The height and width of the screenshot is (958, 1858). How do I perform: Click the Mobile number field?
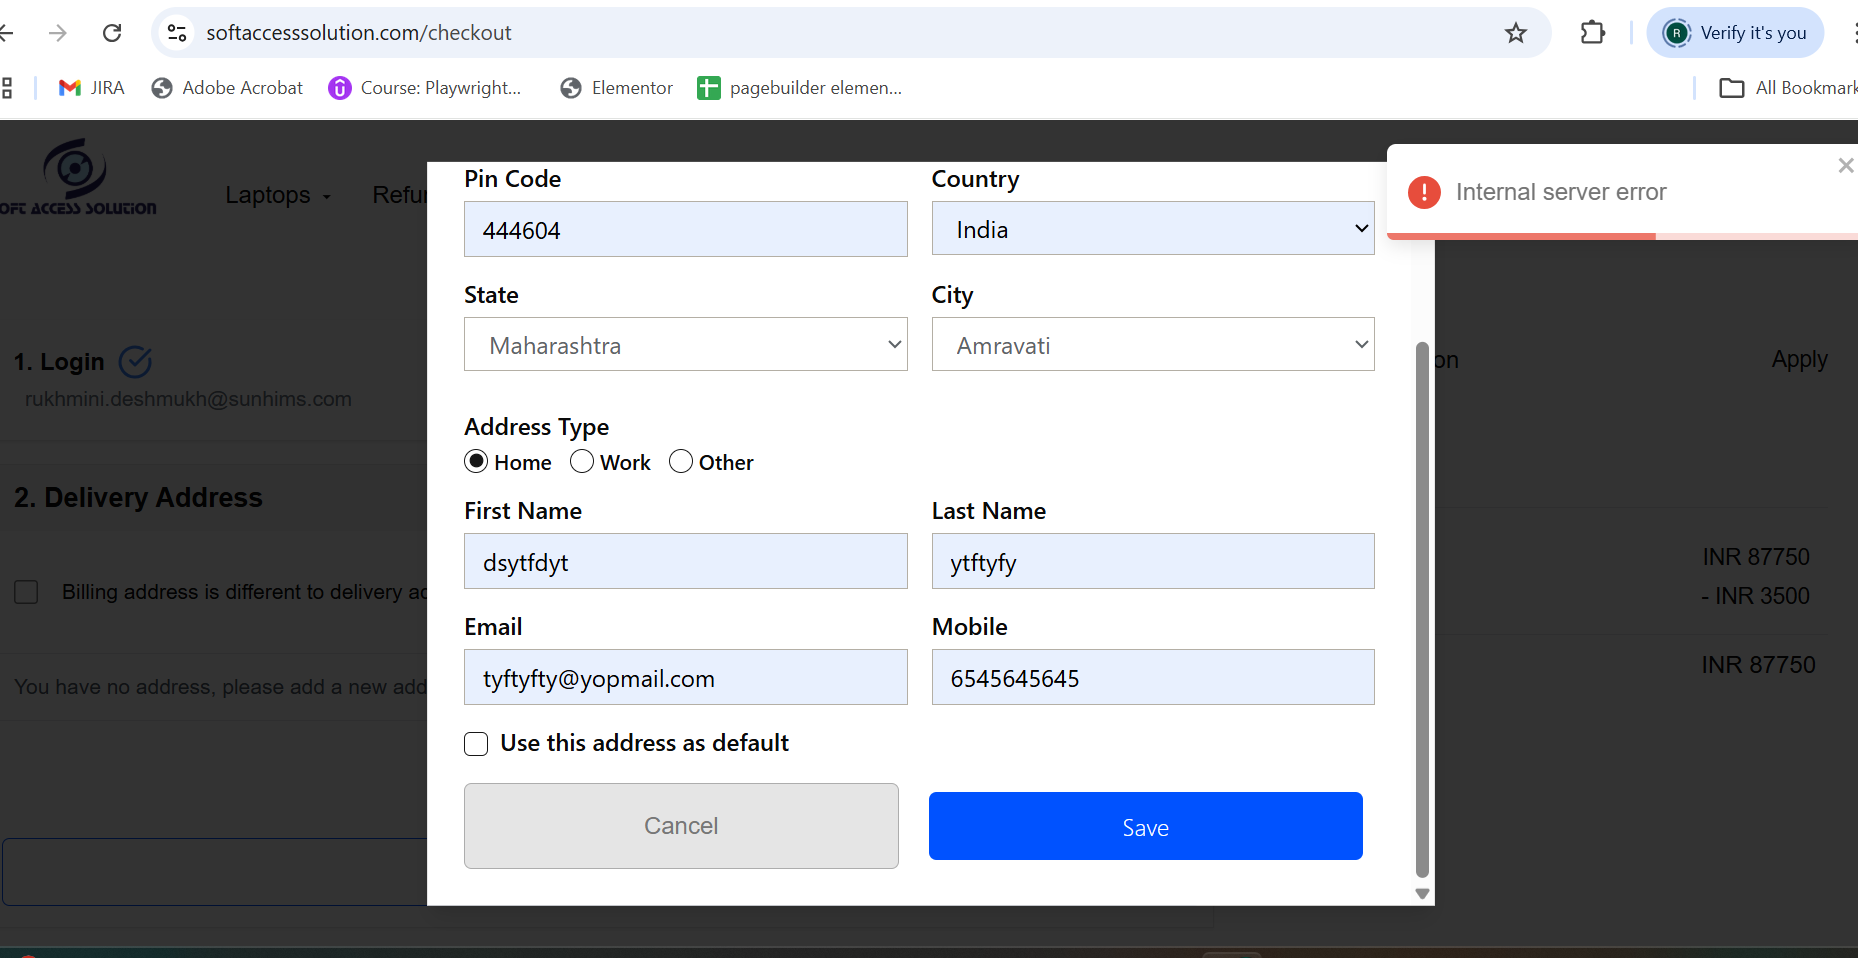[x=1153, y=677]
